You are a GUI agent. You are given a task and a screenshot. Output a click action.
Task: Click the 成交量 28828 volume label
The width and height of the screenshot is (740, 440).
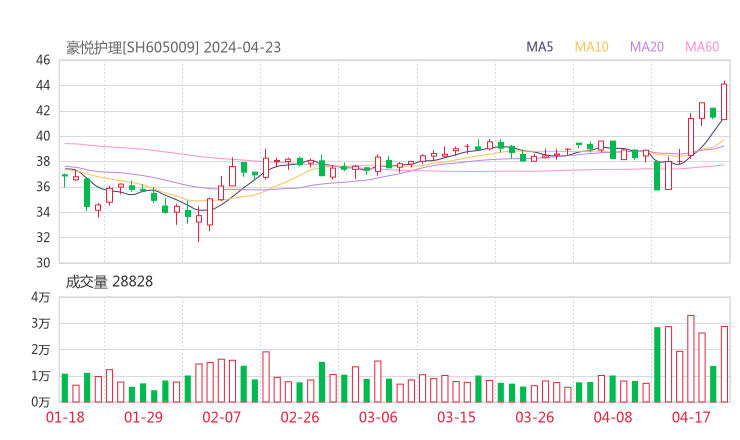click(x=109, y=282)
